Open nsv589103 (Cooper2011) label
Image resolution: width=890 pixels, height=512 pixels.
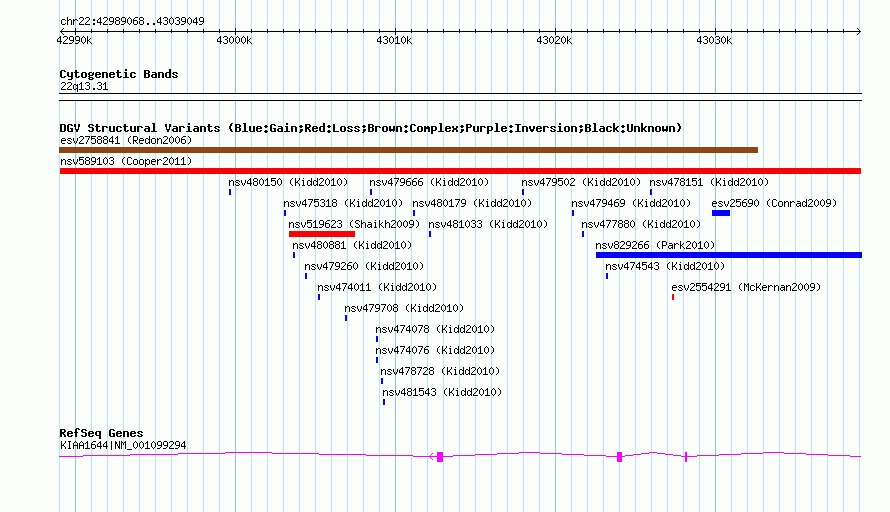coord(126,161)
